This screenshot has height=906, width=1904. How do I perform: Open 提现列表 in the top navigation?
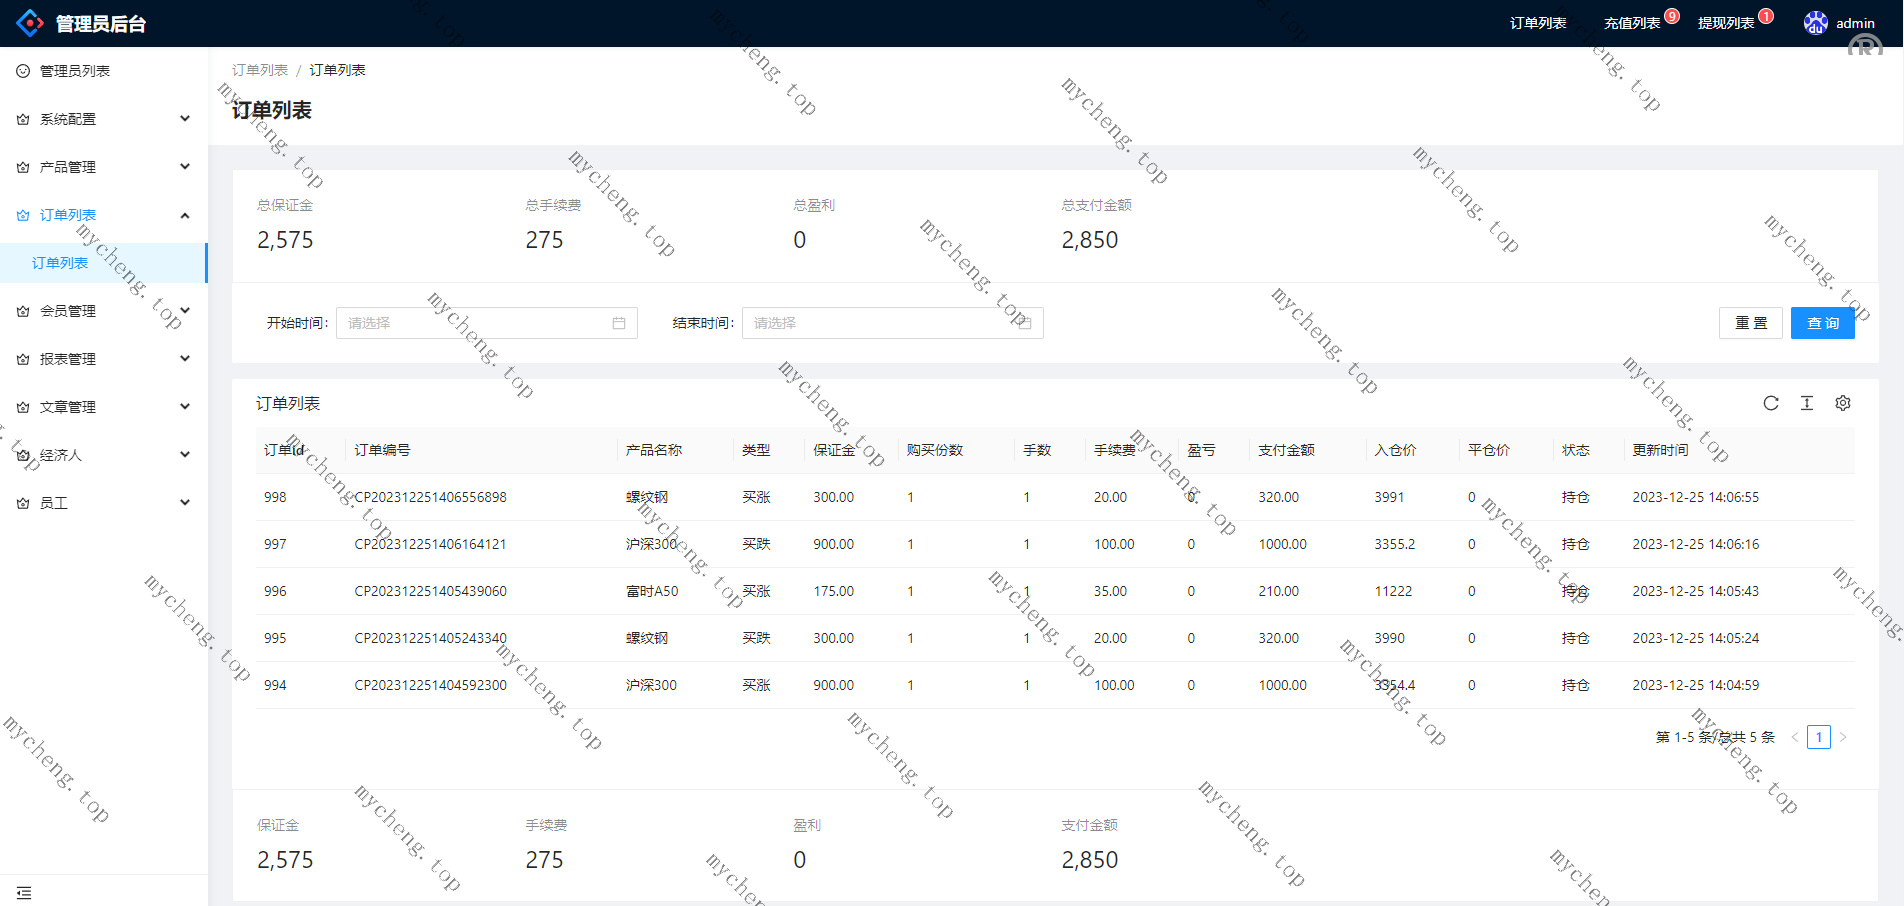1725,23
